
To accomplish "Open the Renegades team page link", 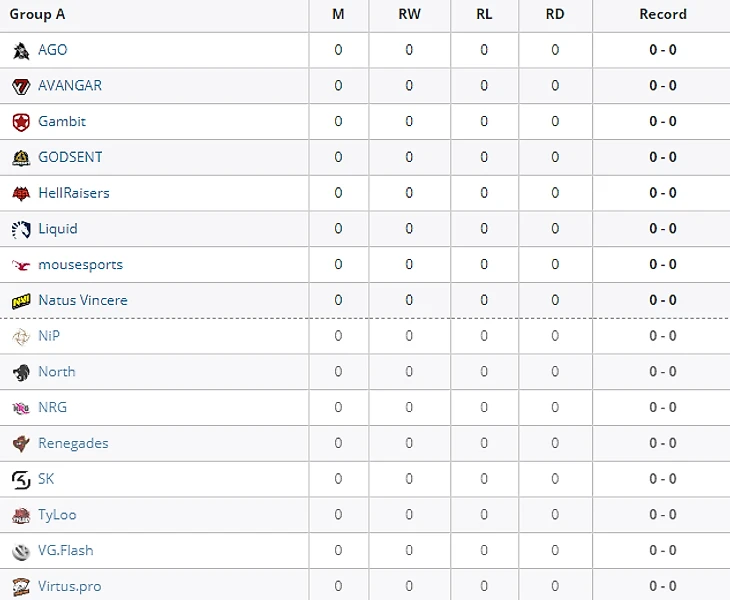I will (73, 443).
